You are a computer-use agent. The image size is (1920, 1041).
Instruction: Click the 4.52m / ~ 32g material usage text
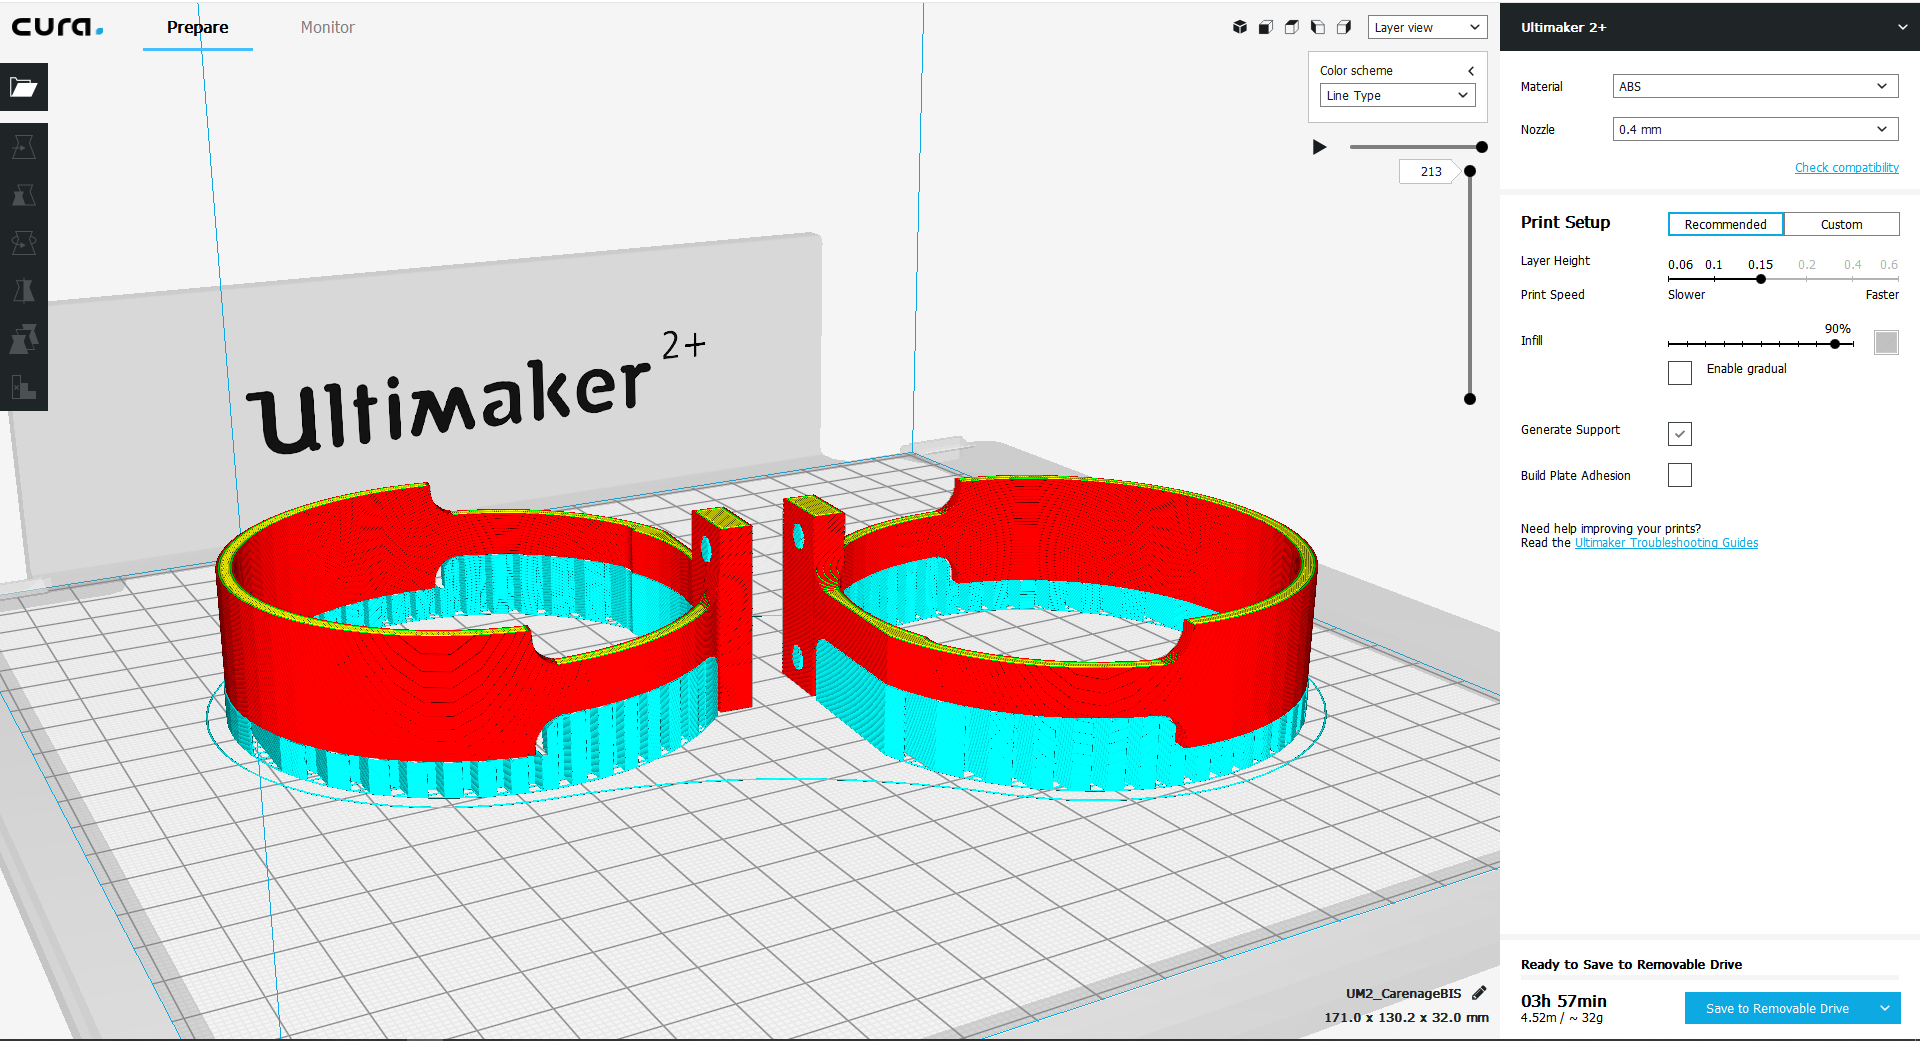[x=1561, y=1018]
